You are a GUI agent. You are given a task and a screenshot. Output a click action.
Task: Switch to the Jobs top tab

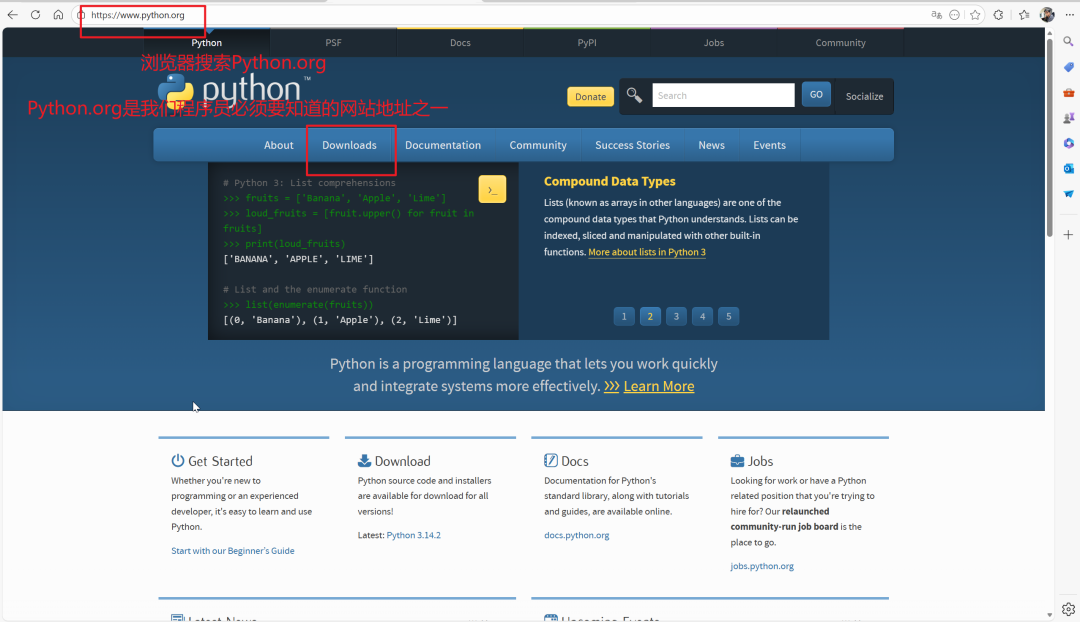pos(714,43)
